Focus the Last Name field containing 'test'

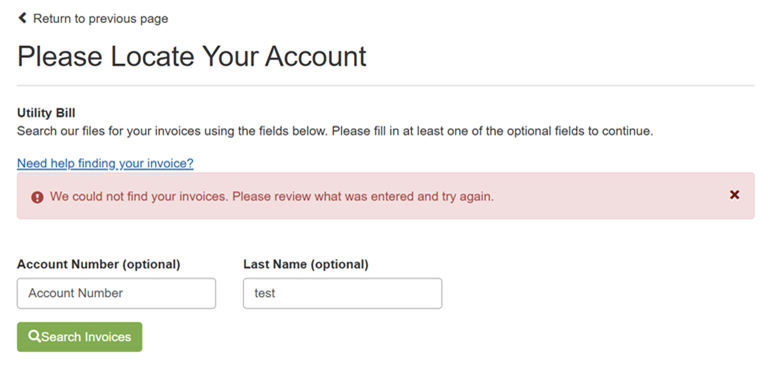[343, 293]
